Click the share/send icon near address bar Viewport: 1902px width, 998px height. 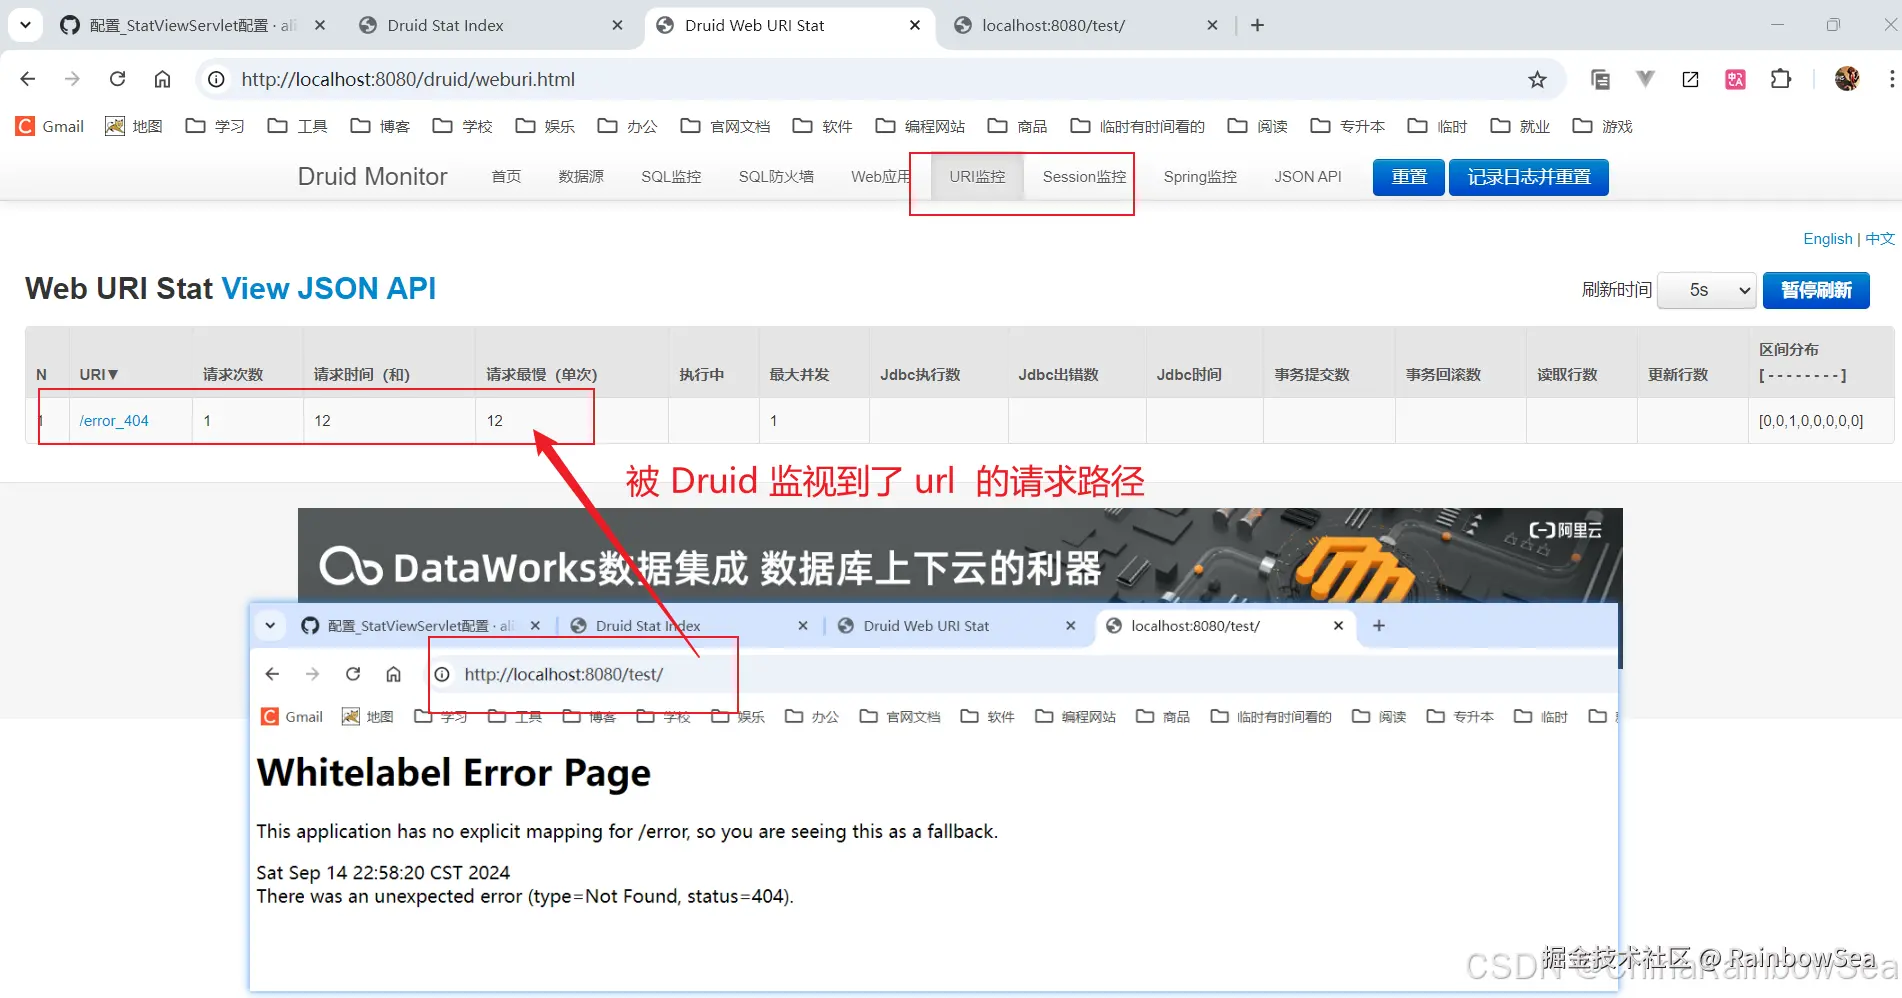(x=1691, y=79)
